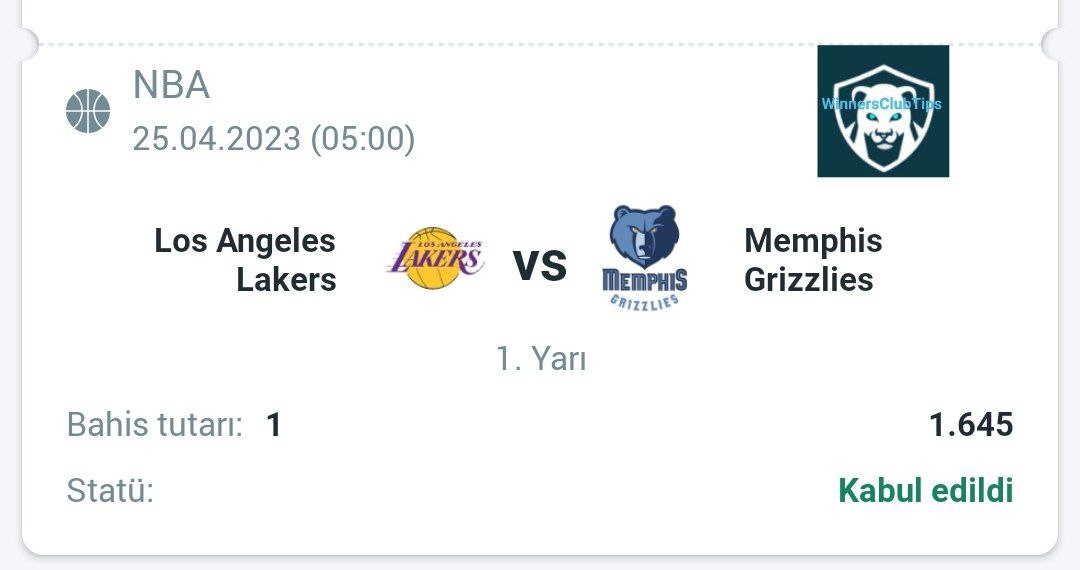The width and height of the screenshot is (1080, 570).
Task: Select the Los Angeles Lakers logo
Action: [x=435, y=257]
